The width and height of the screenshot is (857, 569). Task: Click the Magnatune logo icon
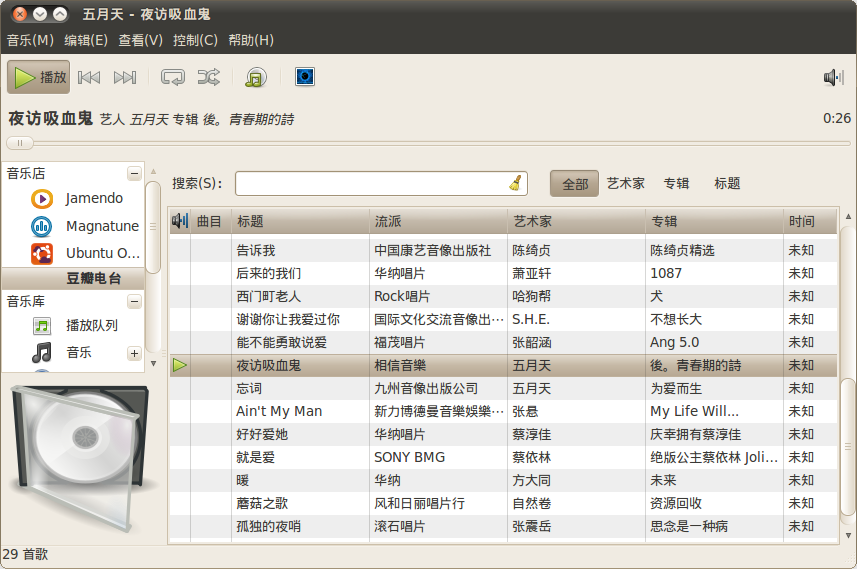42,226
